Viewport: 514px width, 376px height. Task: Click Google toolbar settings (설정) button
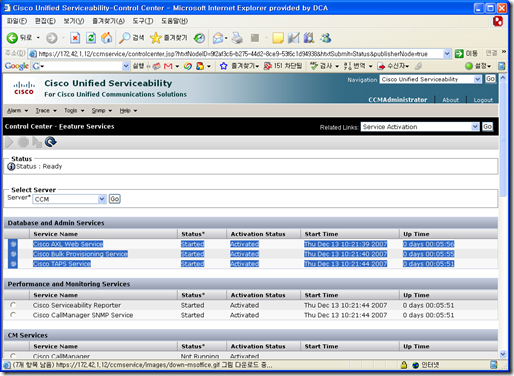pyautogui.click(x=479, y=66)
